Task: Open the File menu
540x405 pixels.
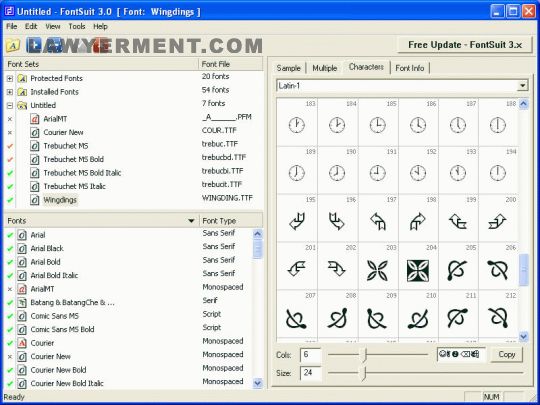Action: (x=11, y=27)
